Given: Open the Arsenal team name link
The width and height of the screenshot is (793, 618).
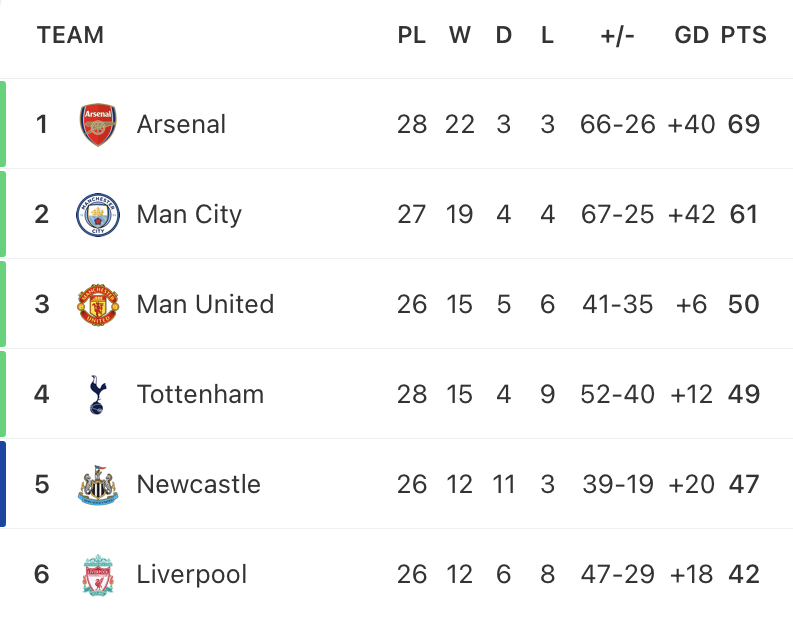Looking at the screenshot, I should pyautogui.click(x=181, y=124).
